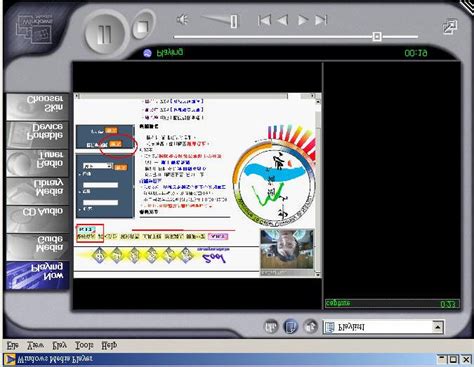Open the Portable Device tab
The width and height of the screenshot is (474, 367).
(x=37, y=135)
